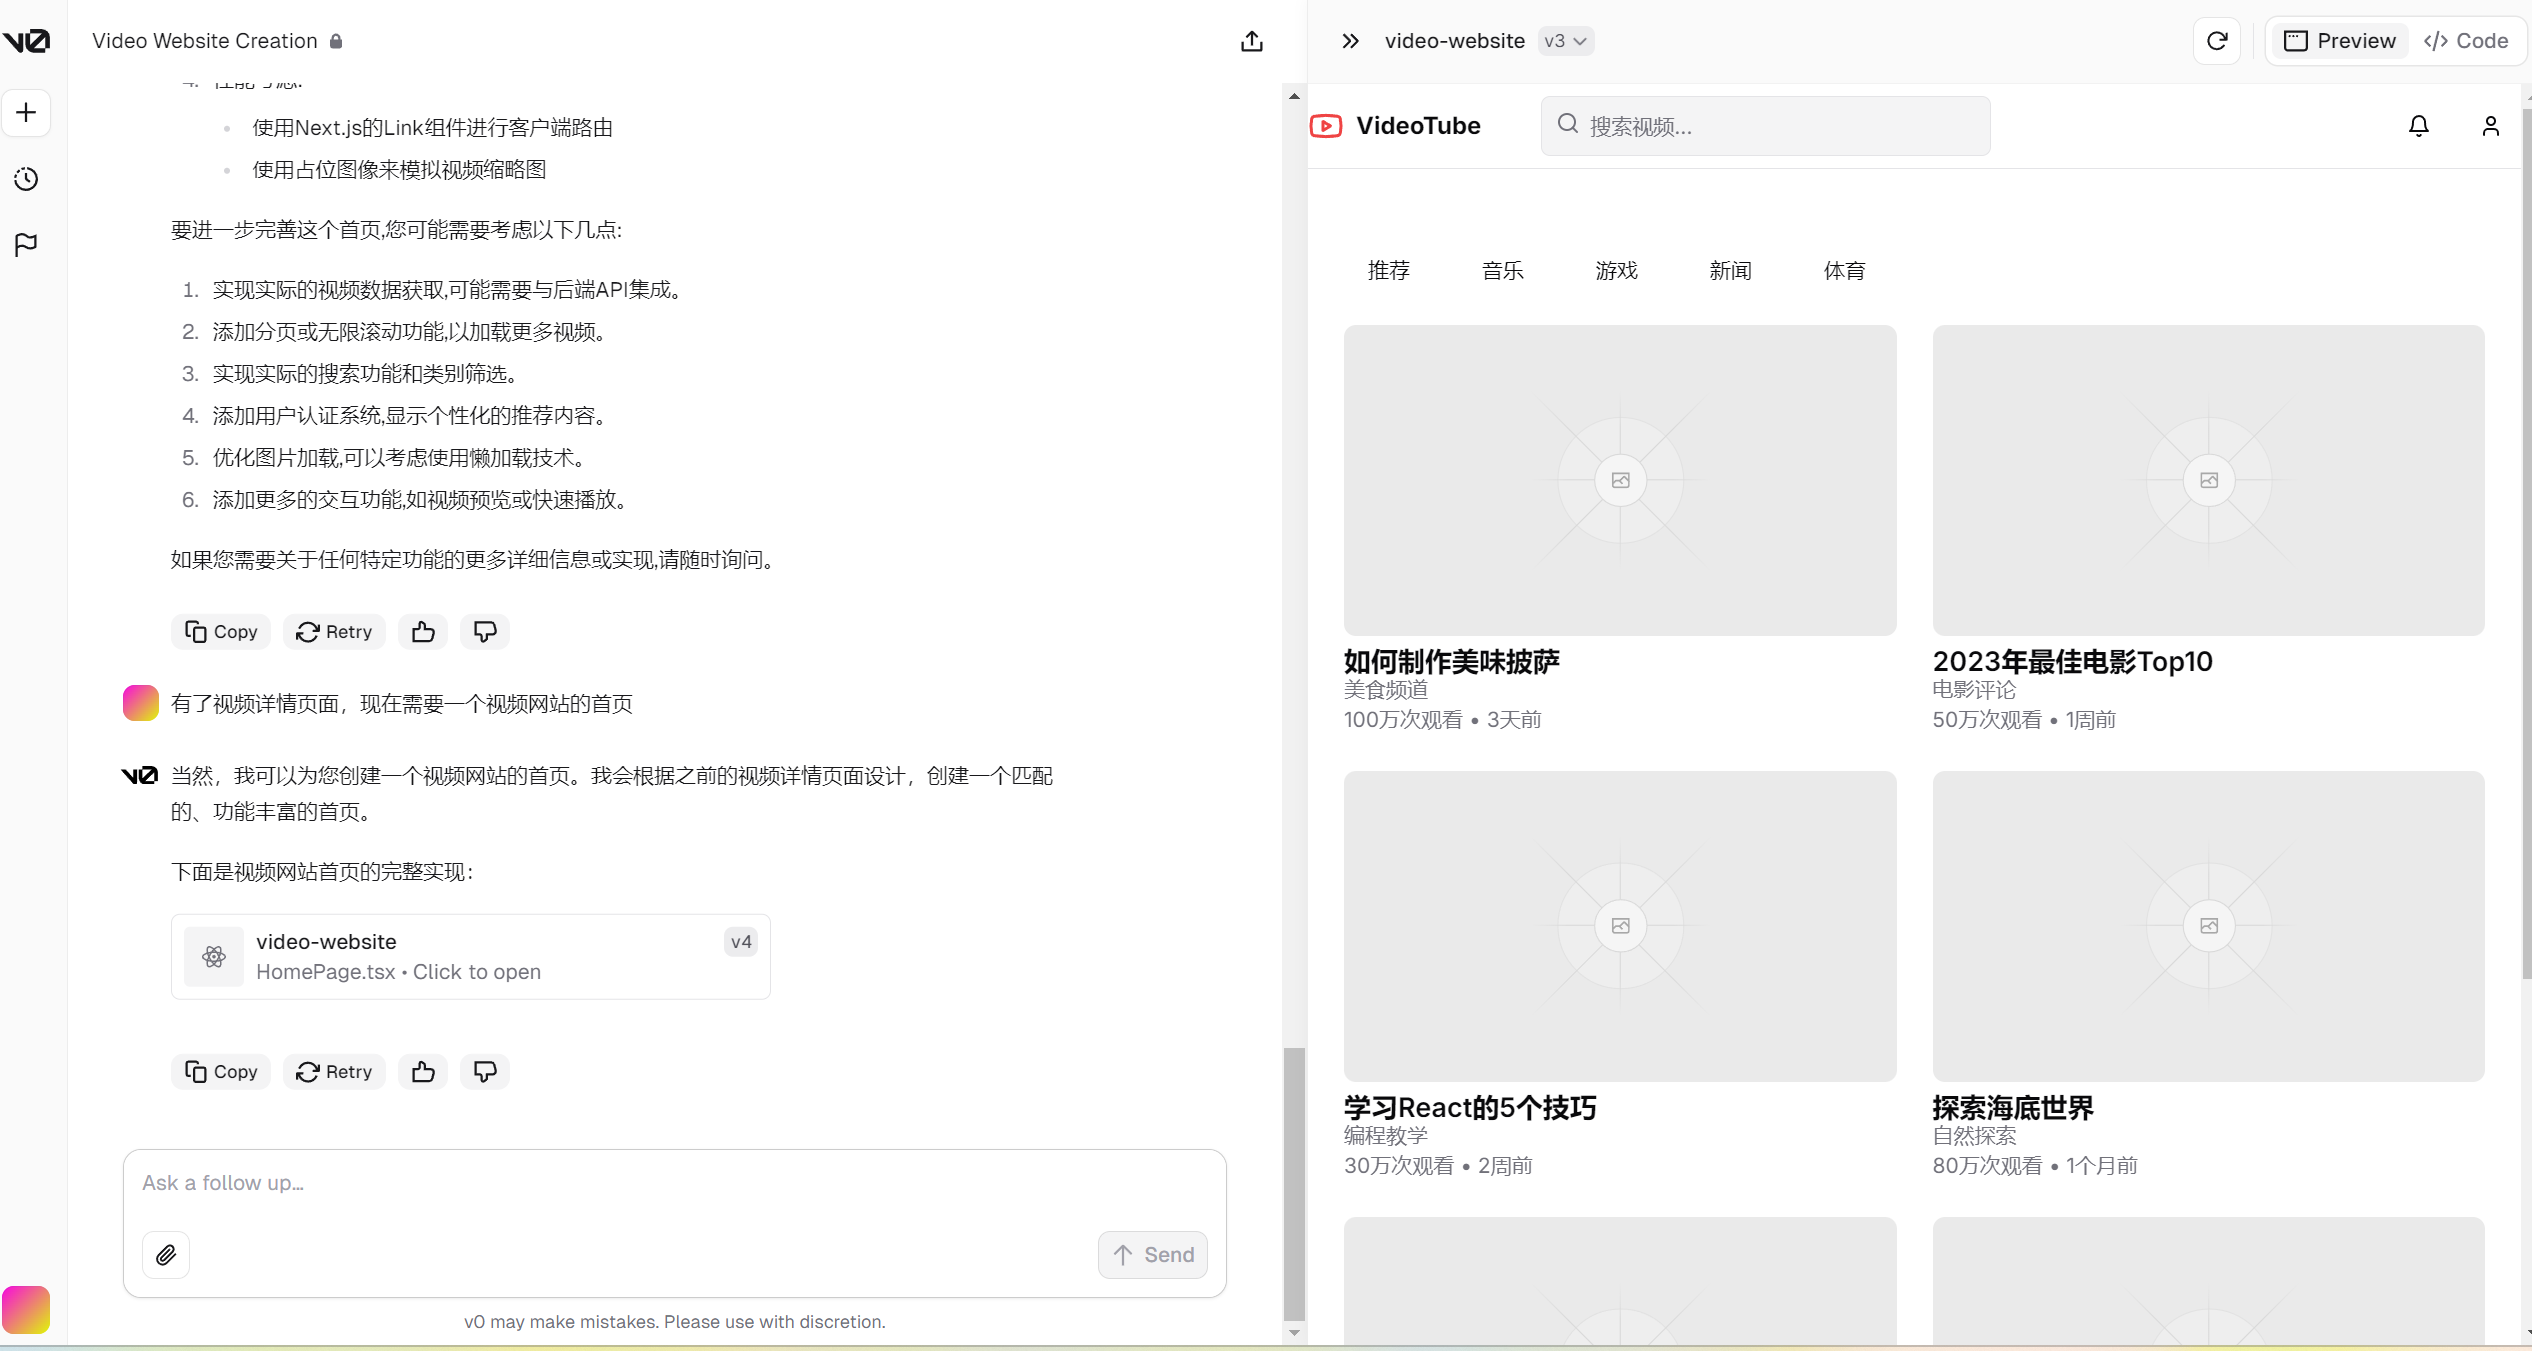The width and height of the screenshot is (2532, 1351).
Task: Click the new chat plus icon
Action: [26, 112]
